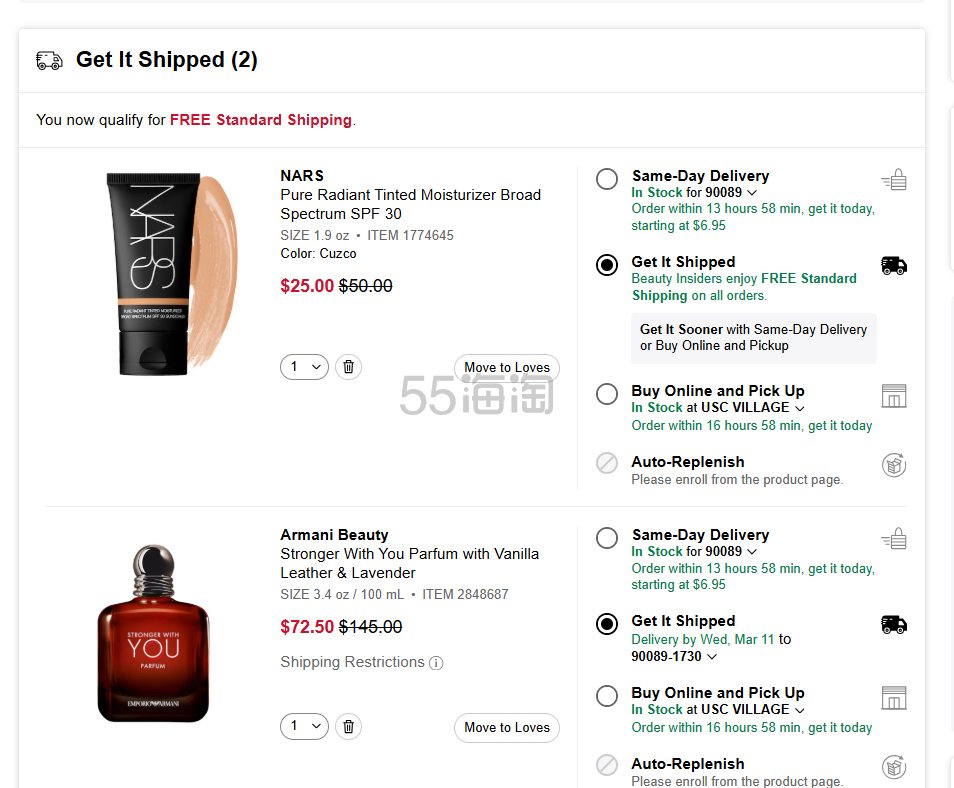This screenshot has height=788, width=954.
Task: Select Same-Day Delivery for the NARS moisturizer
Action: point(607,179)
